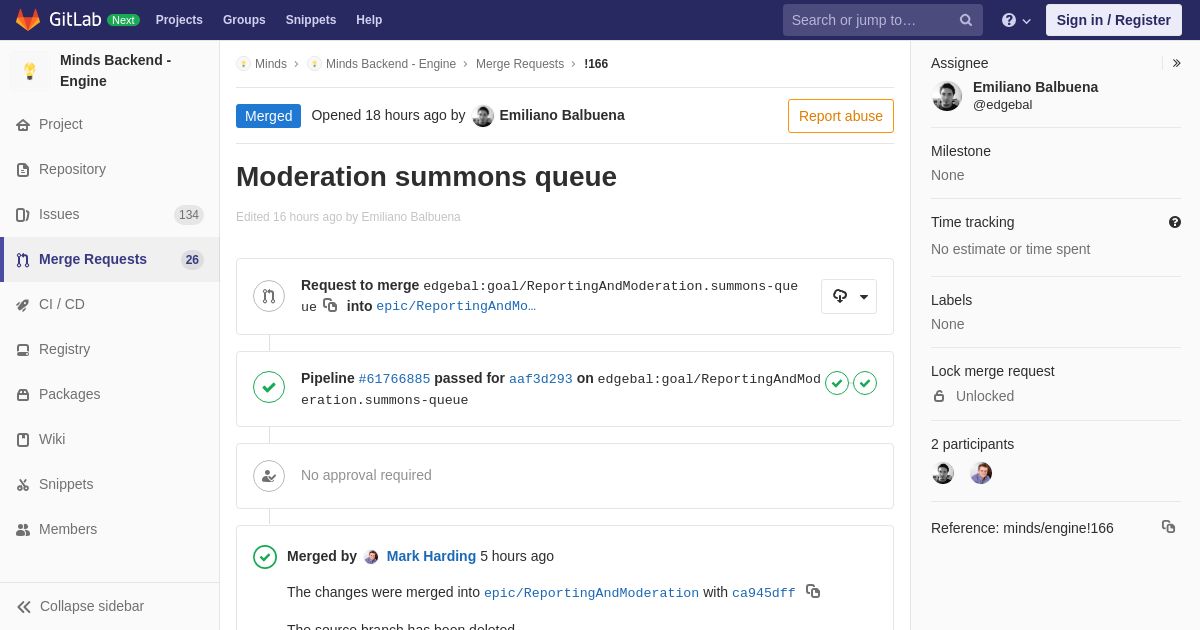Open author Emiliano Balbuena profile link

click(x=562, y=115)
